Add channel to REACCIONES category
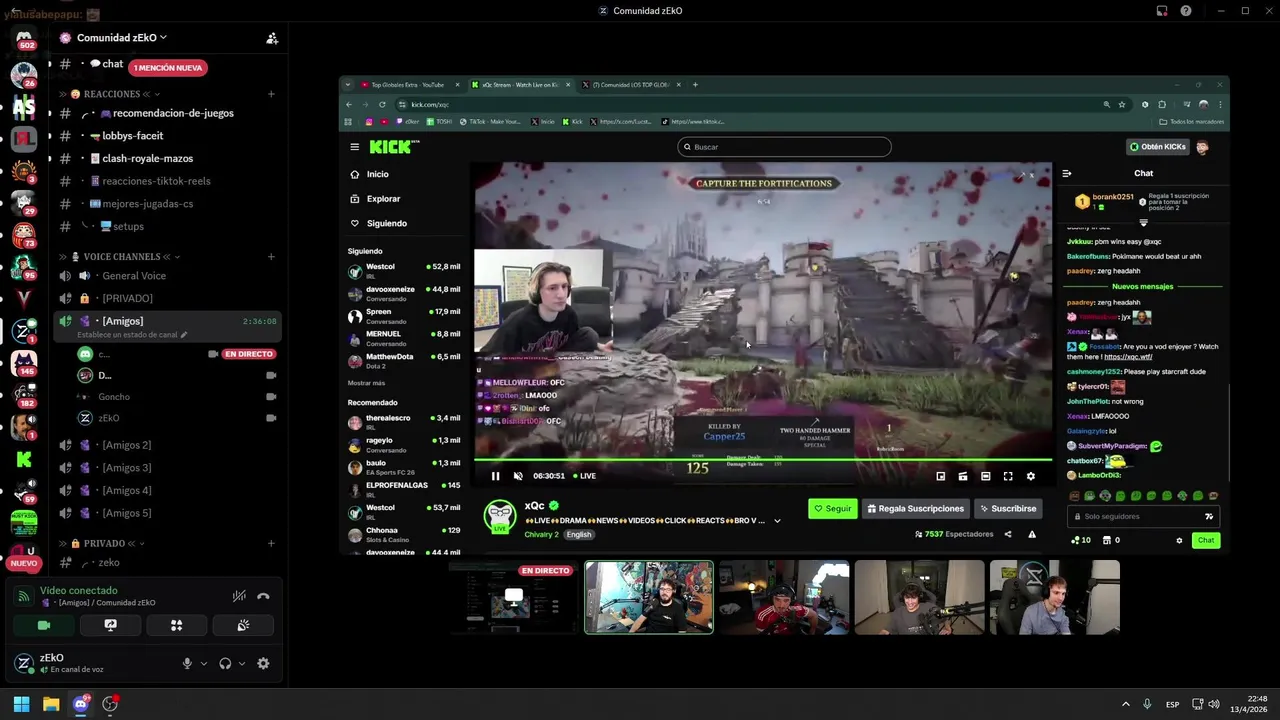This screenshot has height=720, width=1280. point(271,94)
